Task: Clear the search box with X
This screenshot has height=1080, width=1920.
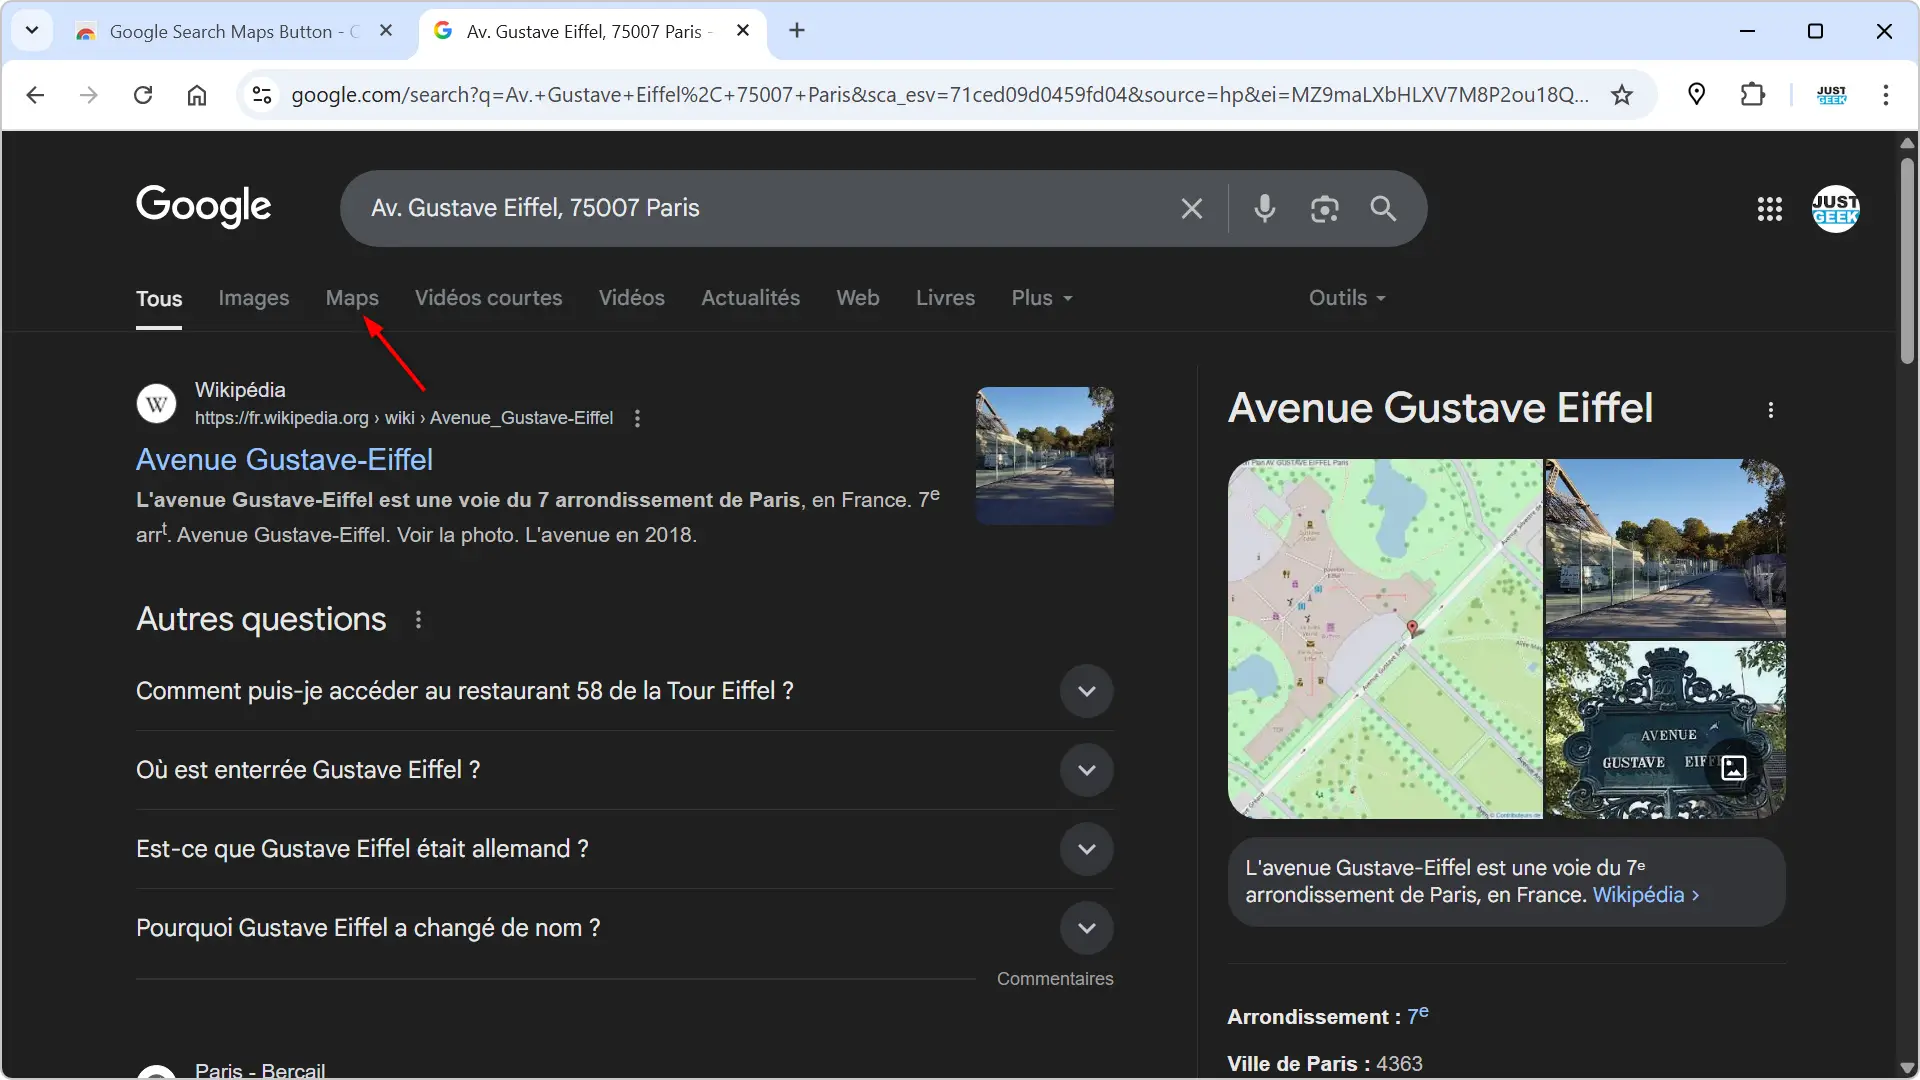Action: coord(1191,208)
